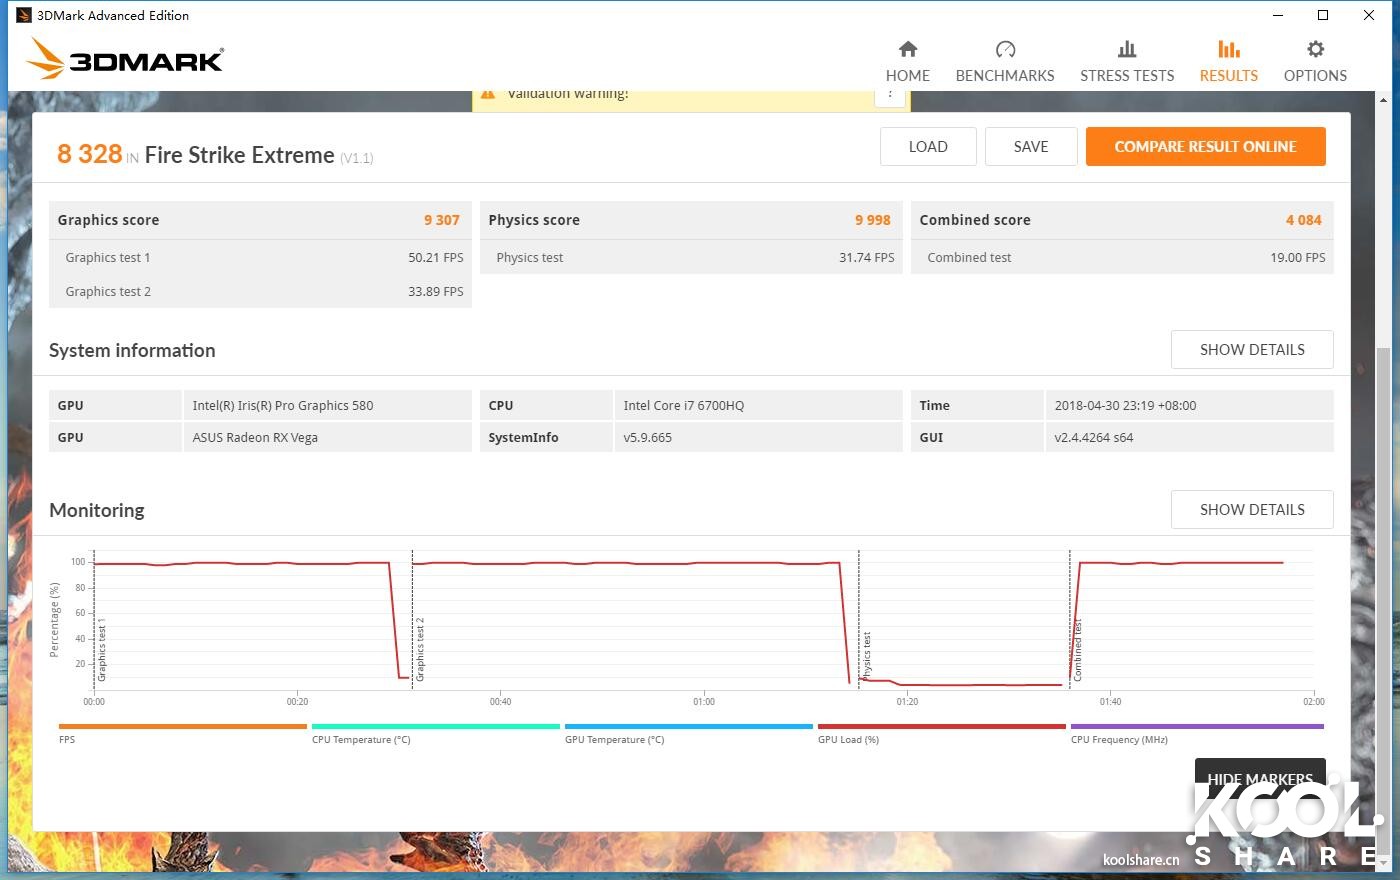Click the CPU Frequency (MHz) legend label
Screen dimensions: 1400x880
point(1119,740)
